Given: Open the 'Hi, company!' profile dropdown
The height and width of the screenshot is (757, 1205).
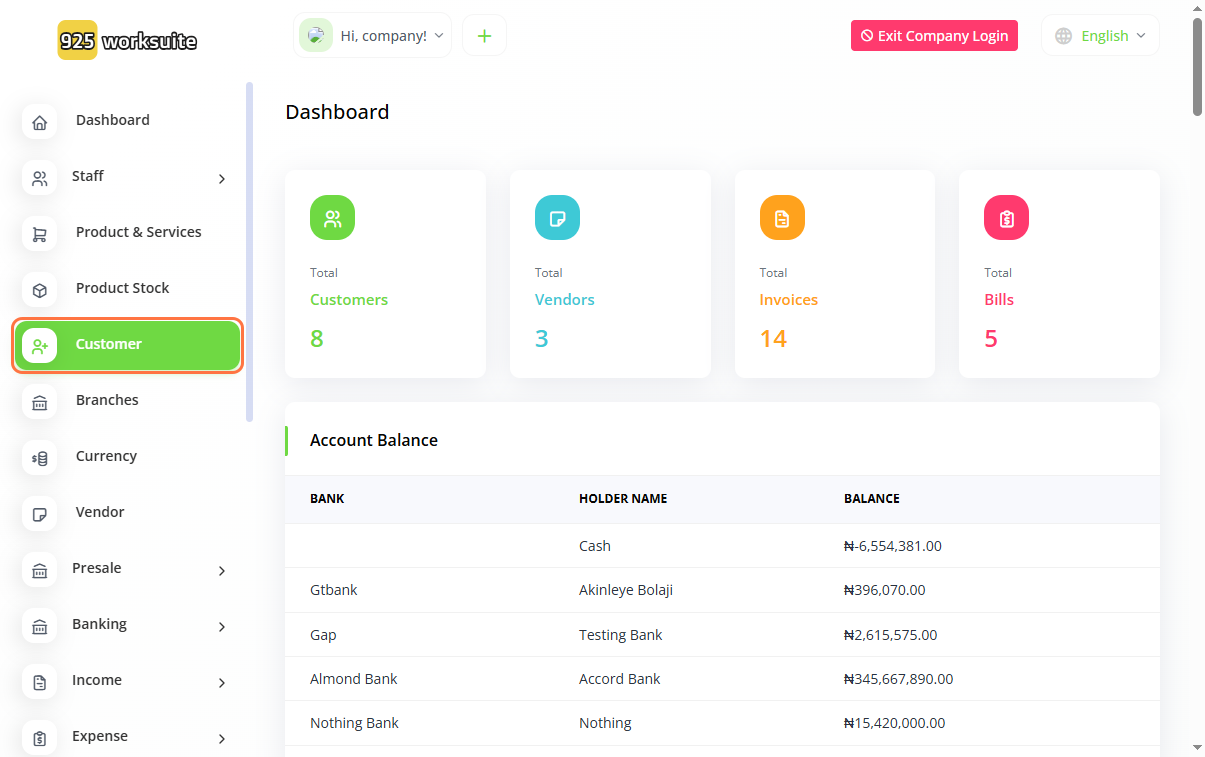Looking at the screenshot, I should click(x=373, y=36).
